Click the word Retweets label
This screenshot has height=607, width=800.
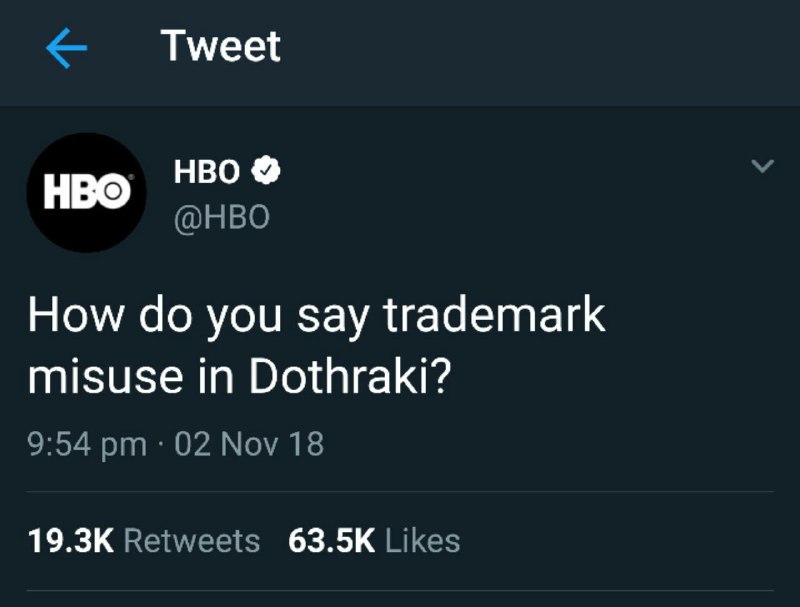[x=192, y=541]
